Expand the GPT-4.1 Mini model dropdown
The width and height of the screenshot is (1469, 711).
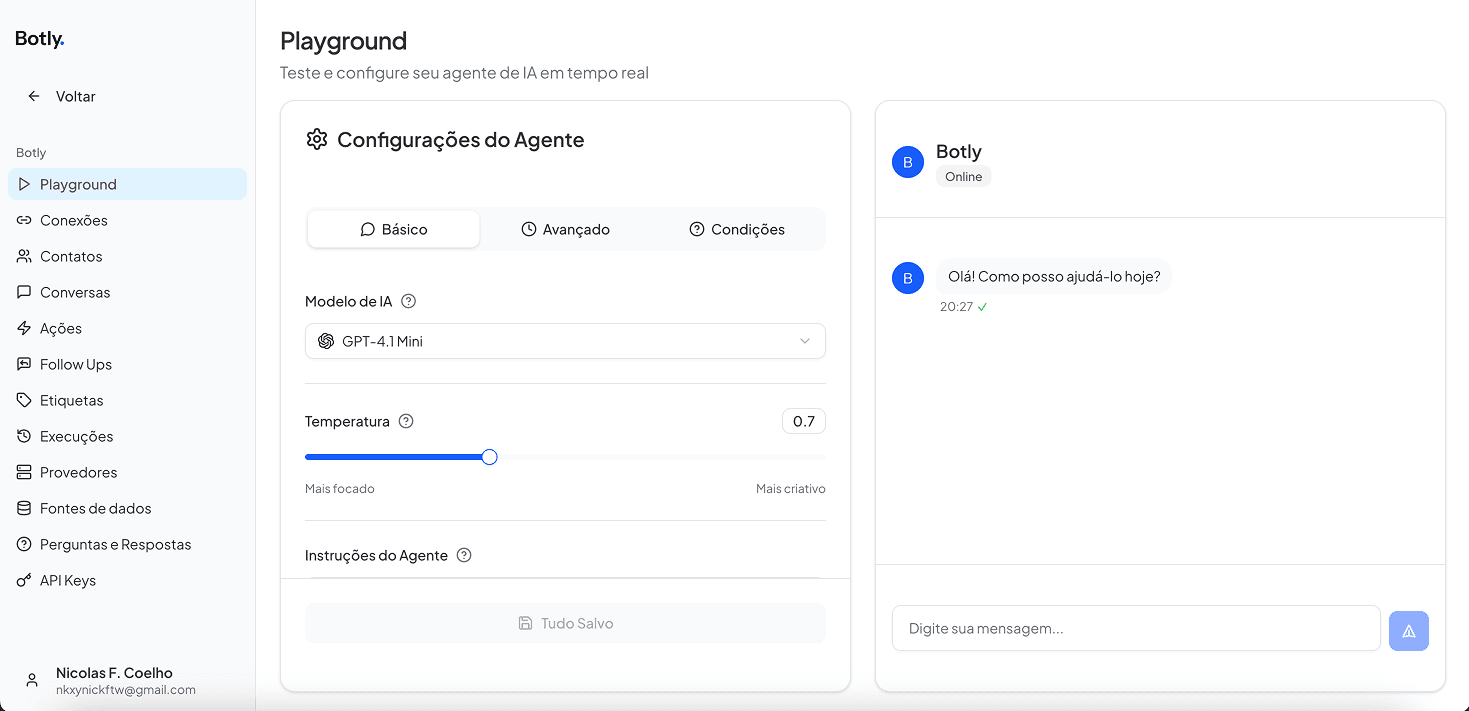click(564, 341)
